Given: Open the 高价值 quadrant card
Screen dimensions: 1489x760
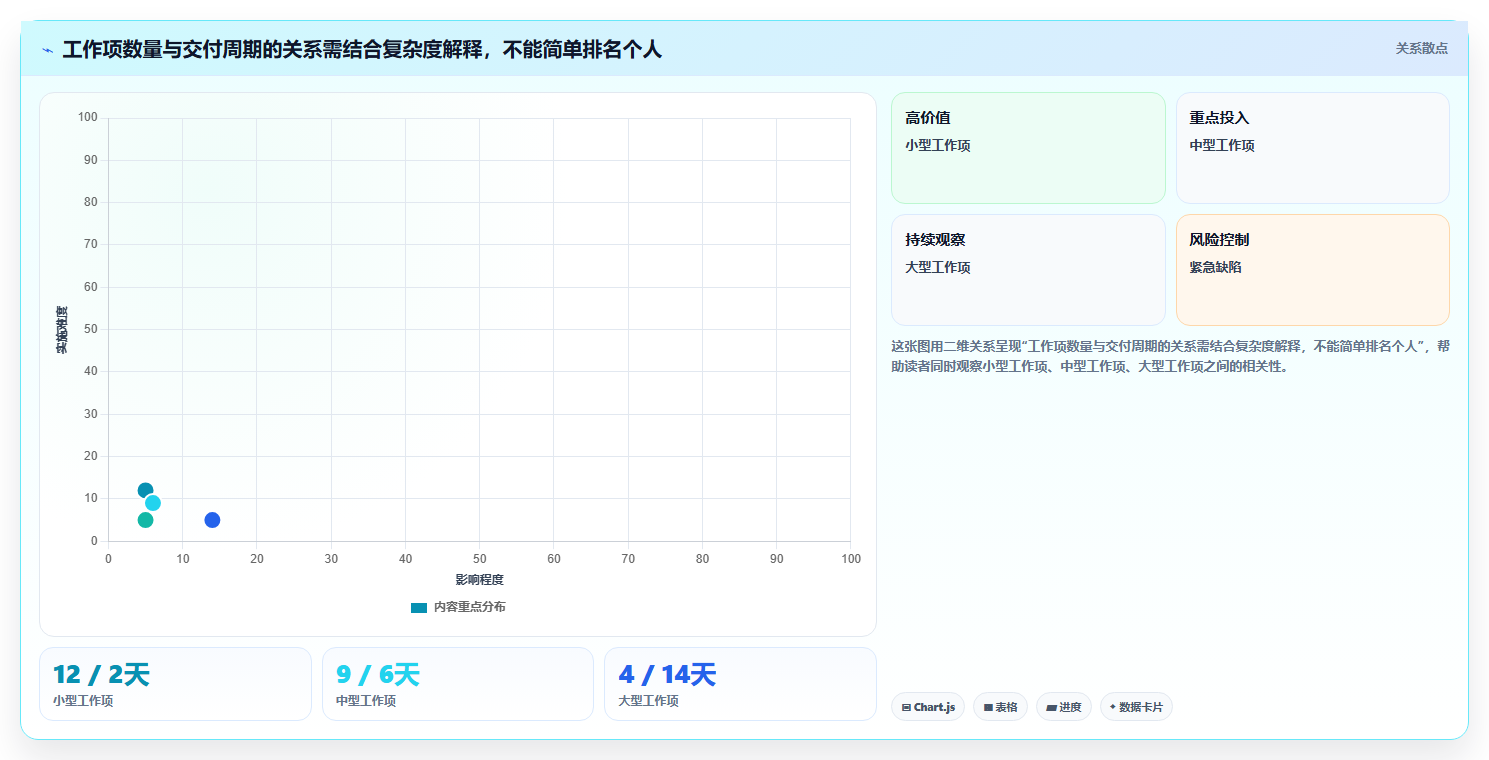Looking at the screenshot, I should (1028, 148).
